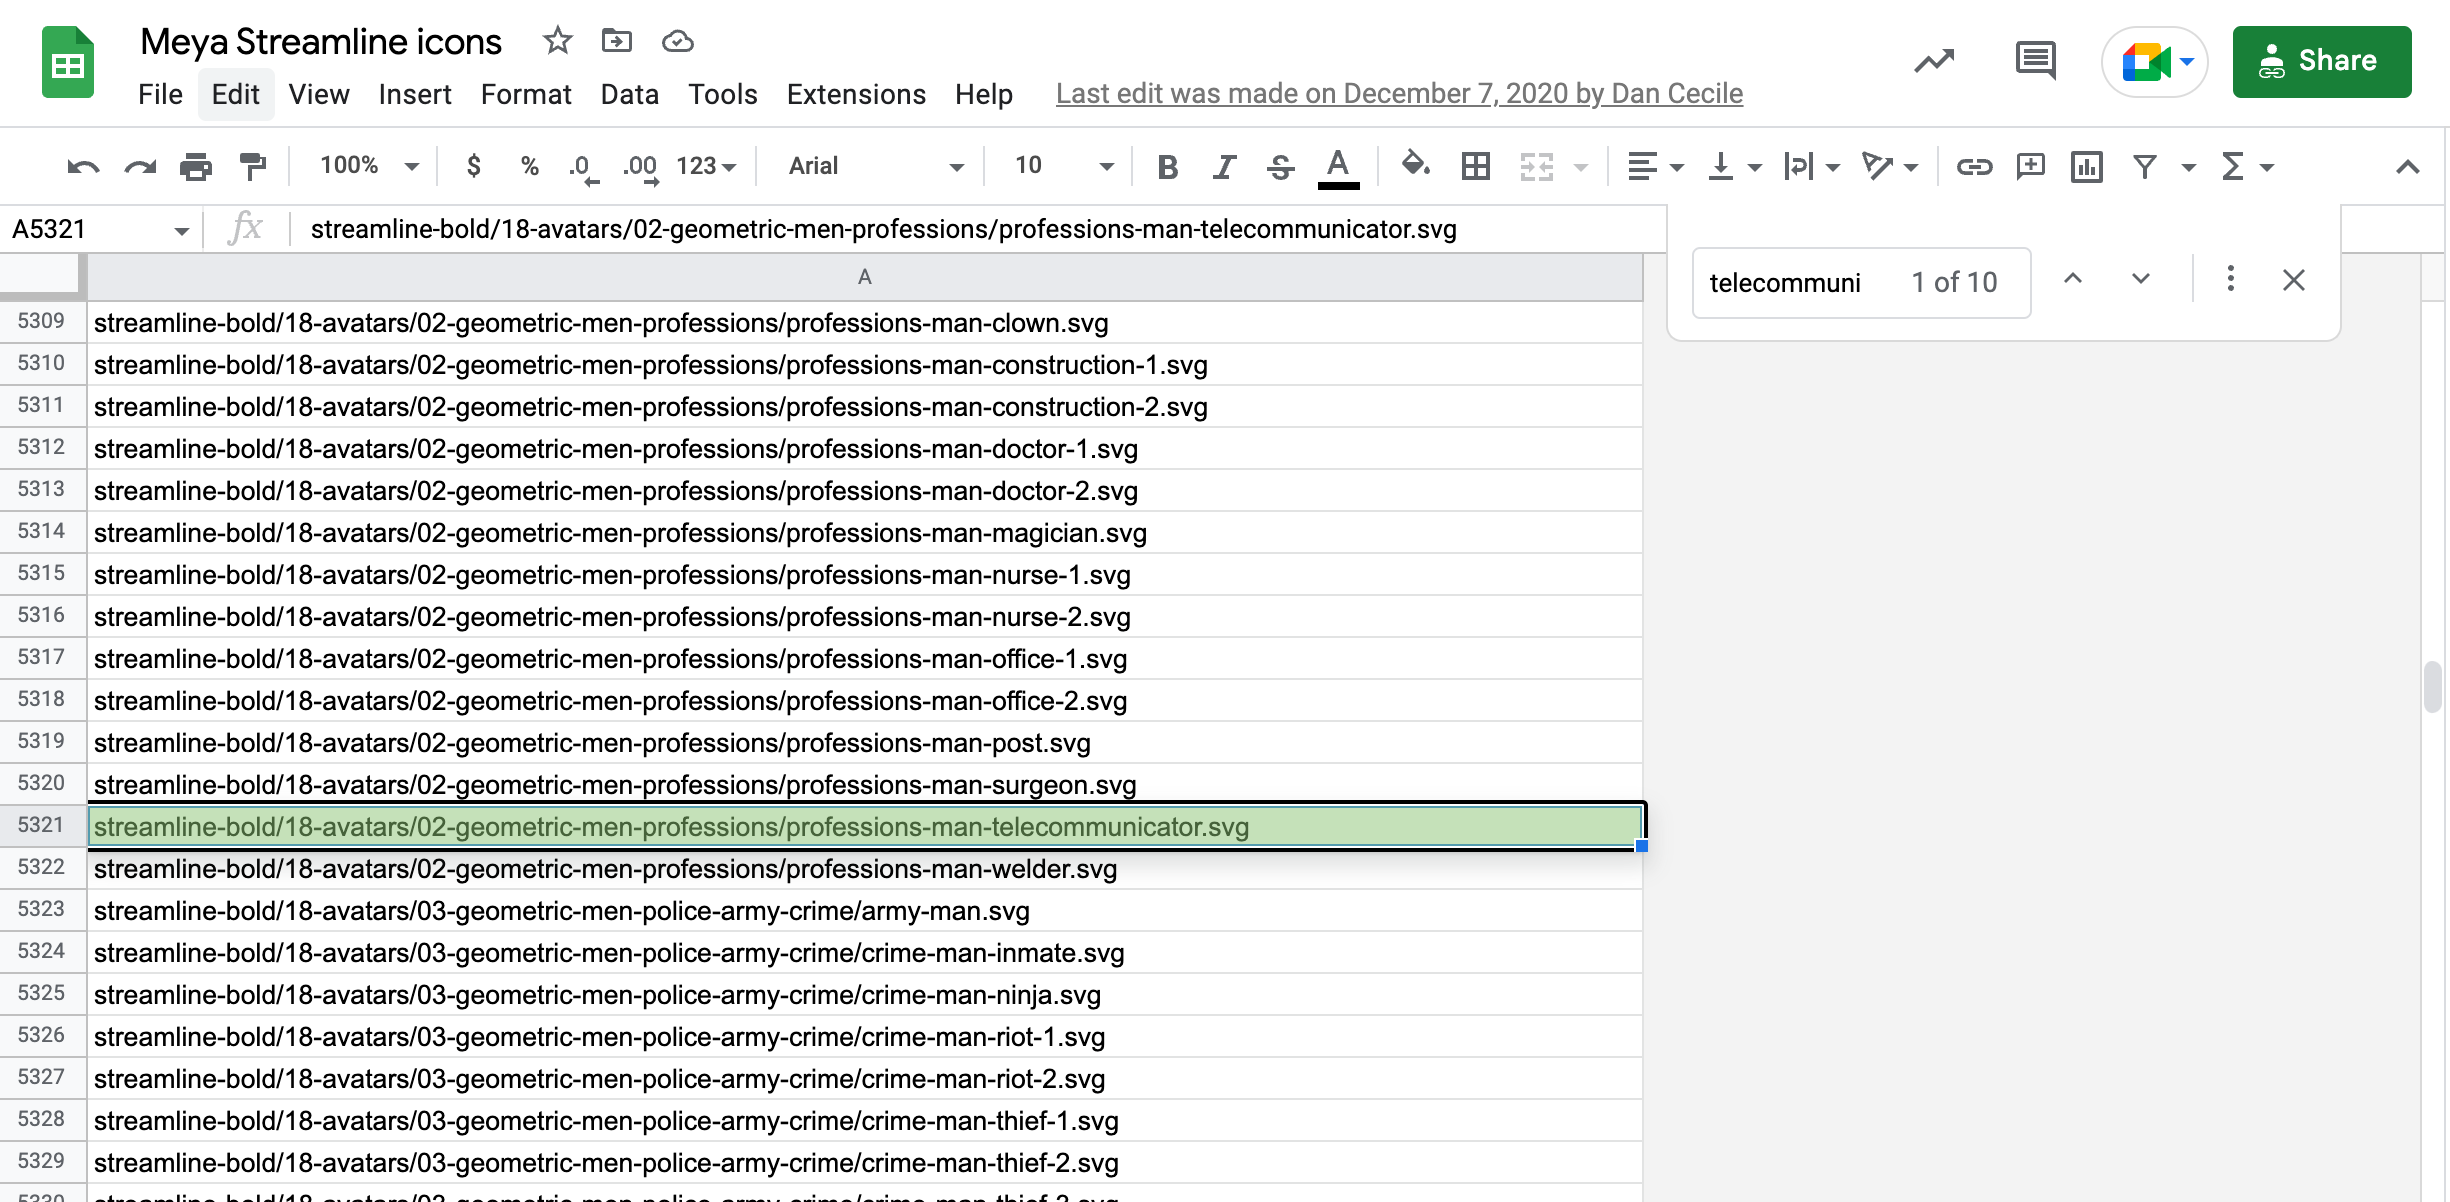Open comment history icon
Viewport: 2450px width, 1202px height.
[x=2035, y=61]
